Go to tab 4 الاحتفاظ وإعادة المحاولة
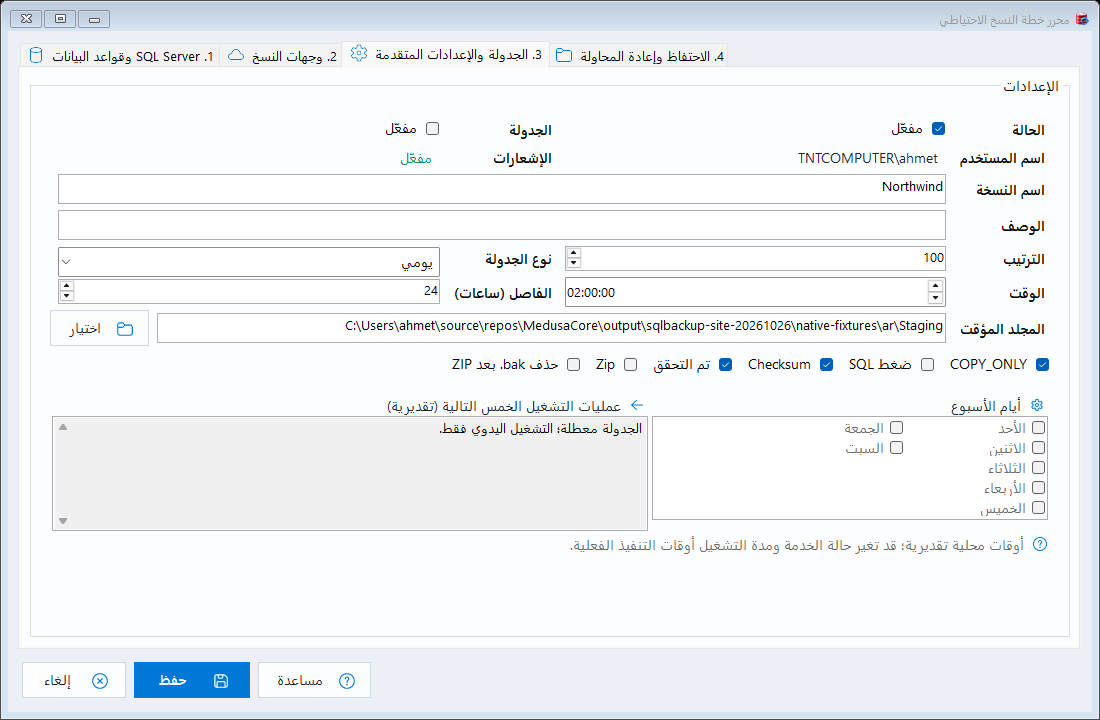This screenshot has width=1100, height=720. 639,55
